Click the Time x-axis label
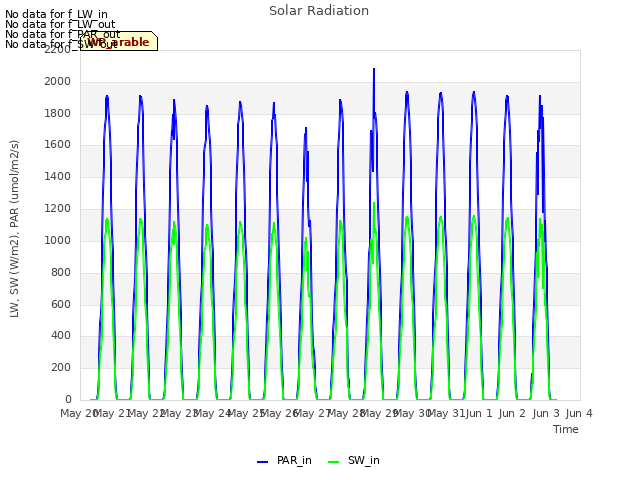The image size is (640, 480). [x=565, y=429]
